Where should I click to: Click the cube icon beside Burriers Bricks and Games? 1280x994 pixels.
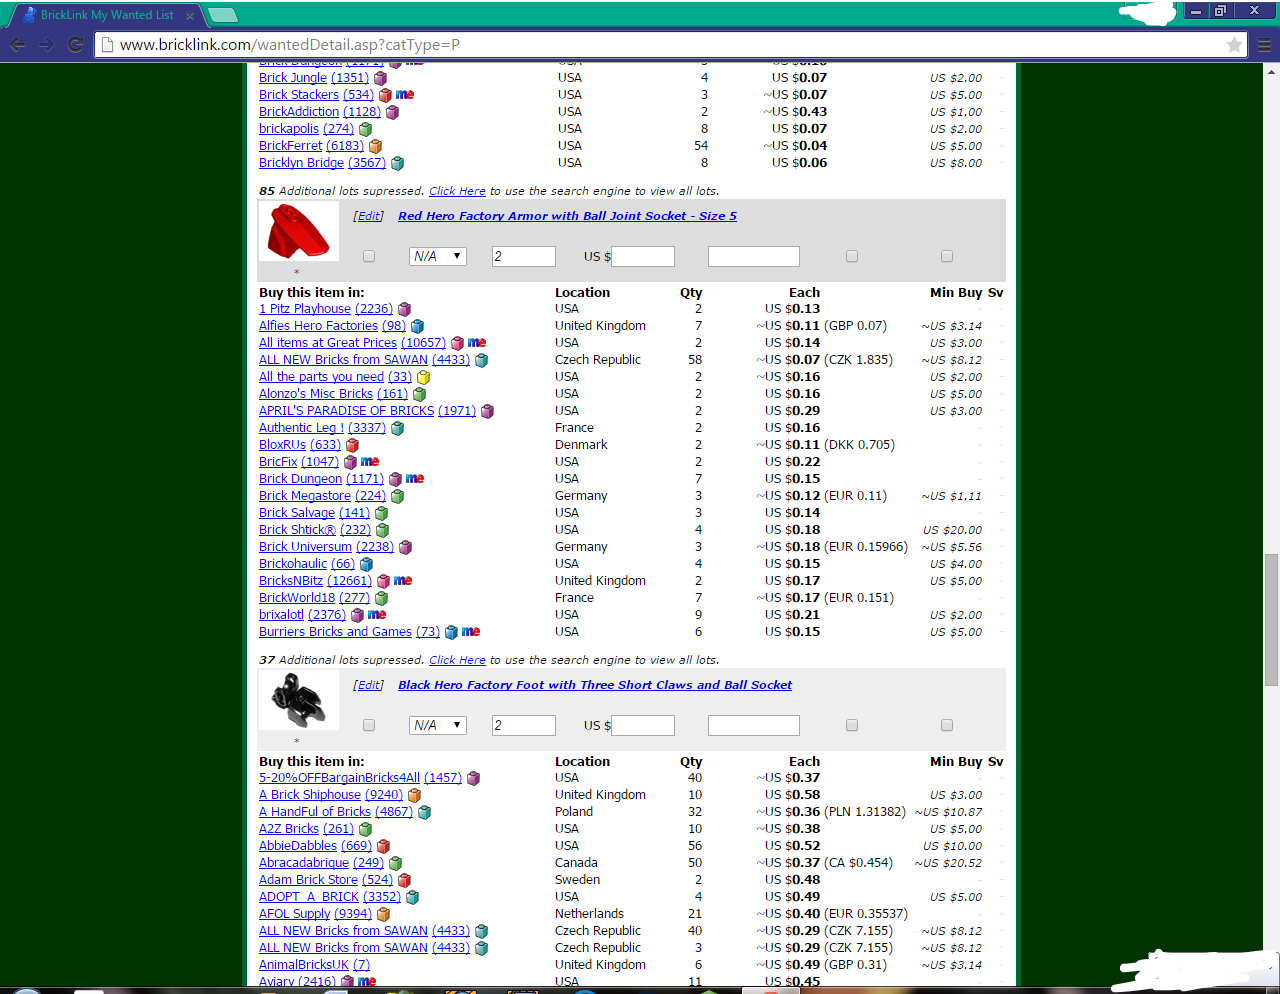(452, 633)
